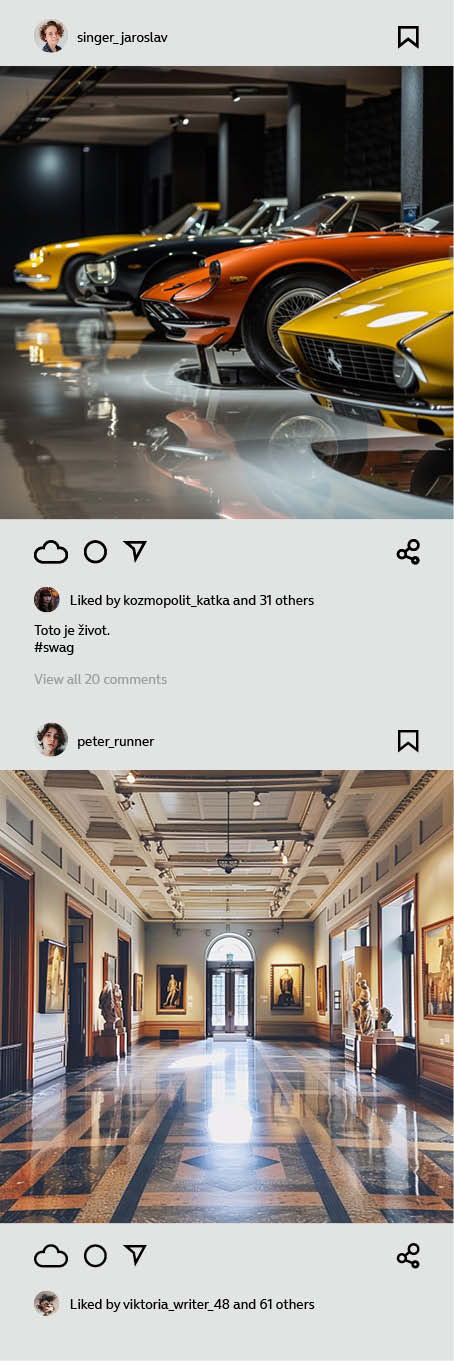Bookmark peter_runner's museum post
The width and height of the screenshot is (454, 1361).
point(408,741)
